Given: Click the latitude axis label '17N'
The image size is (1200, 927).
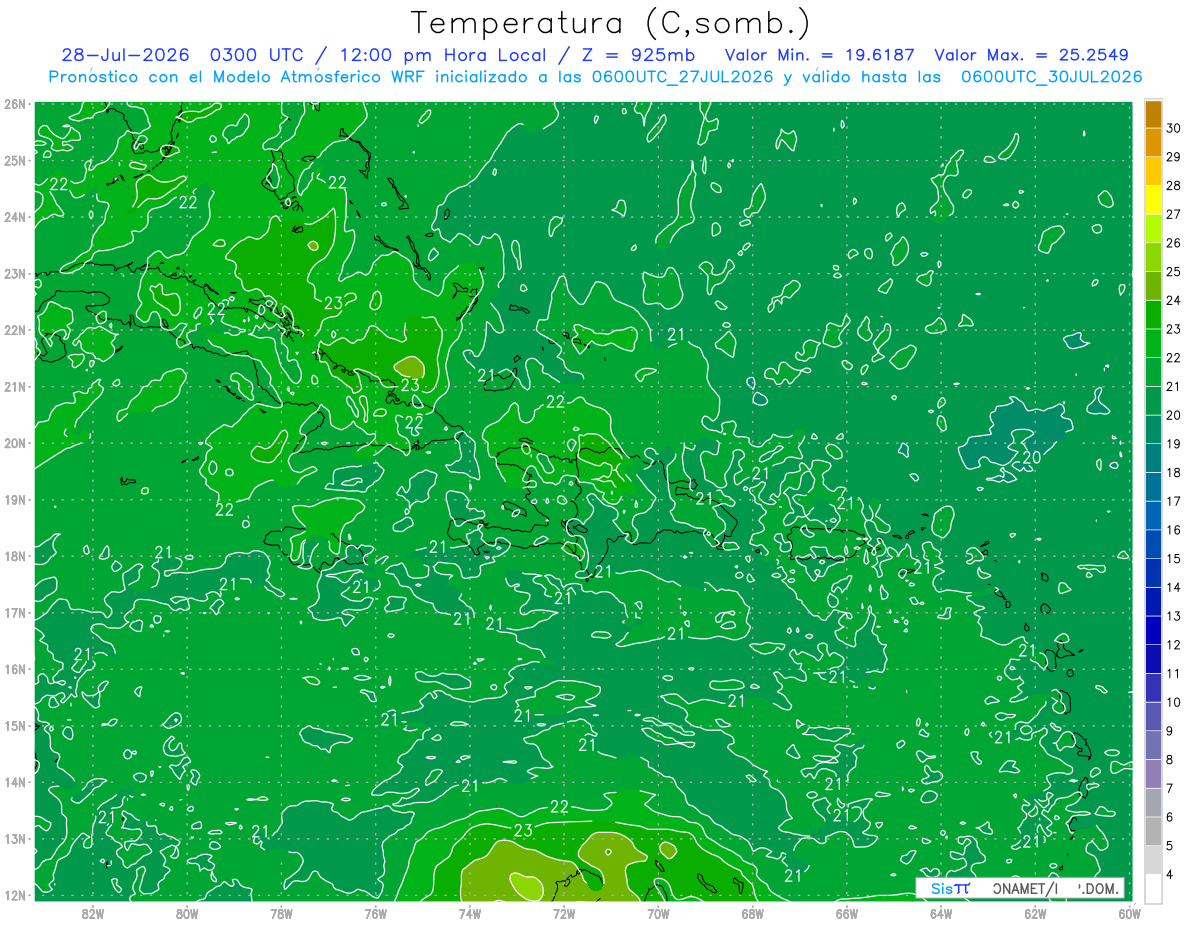Looking at the screenshot, I should [x=14, y=612].
